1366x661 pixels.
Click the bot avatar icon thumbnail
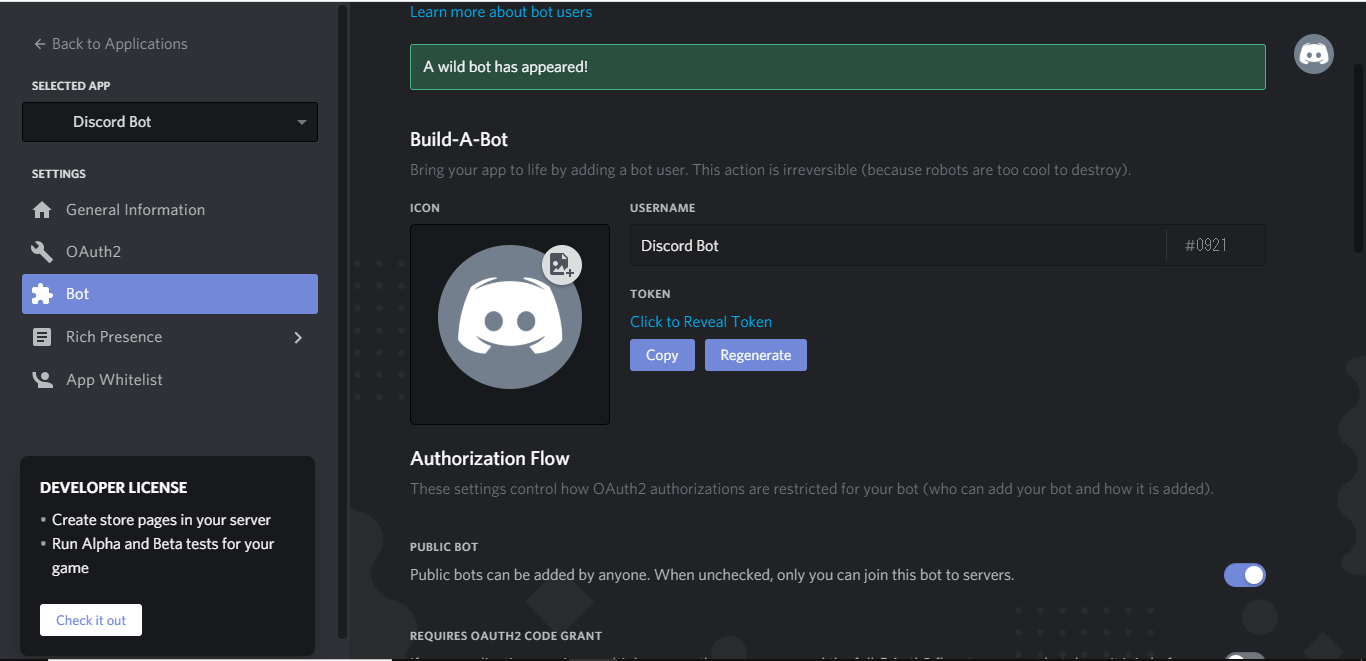[x=510, y=324]
